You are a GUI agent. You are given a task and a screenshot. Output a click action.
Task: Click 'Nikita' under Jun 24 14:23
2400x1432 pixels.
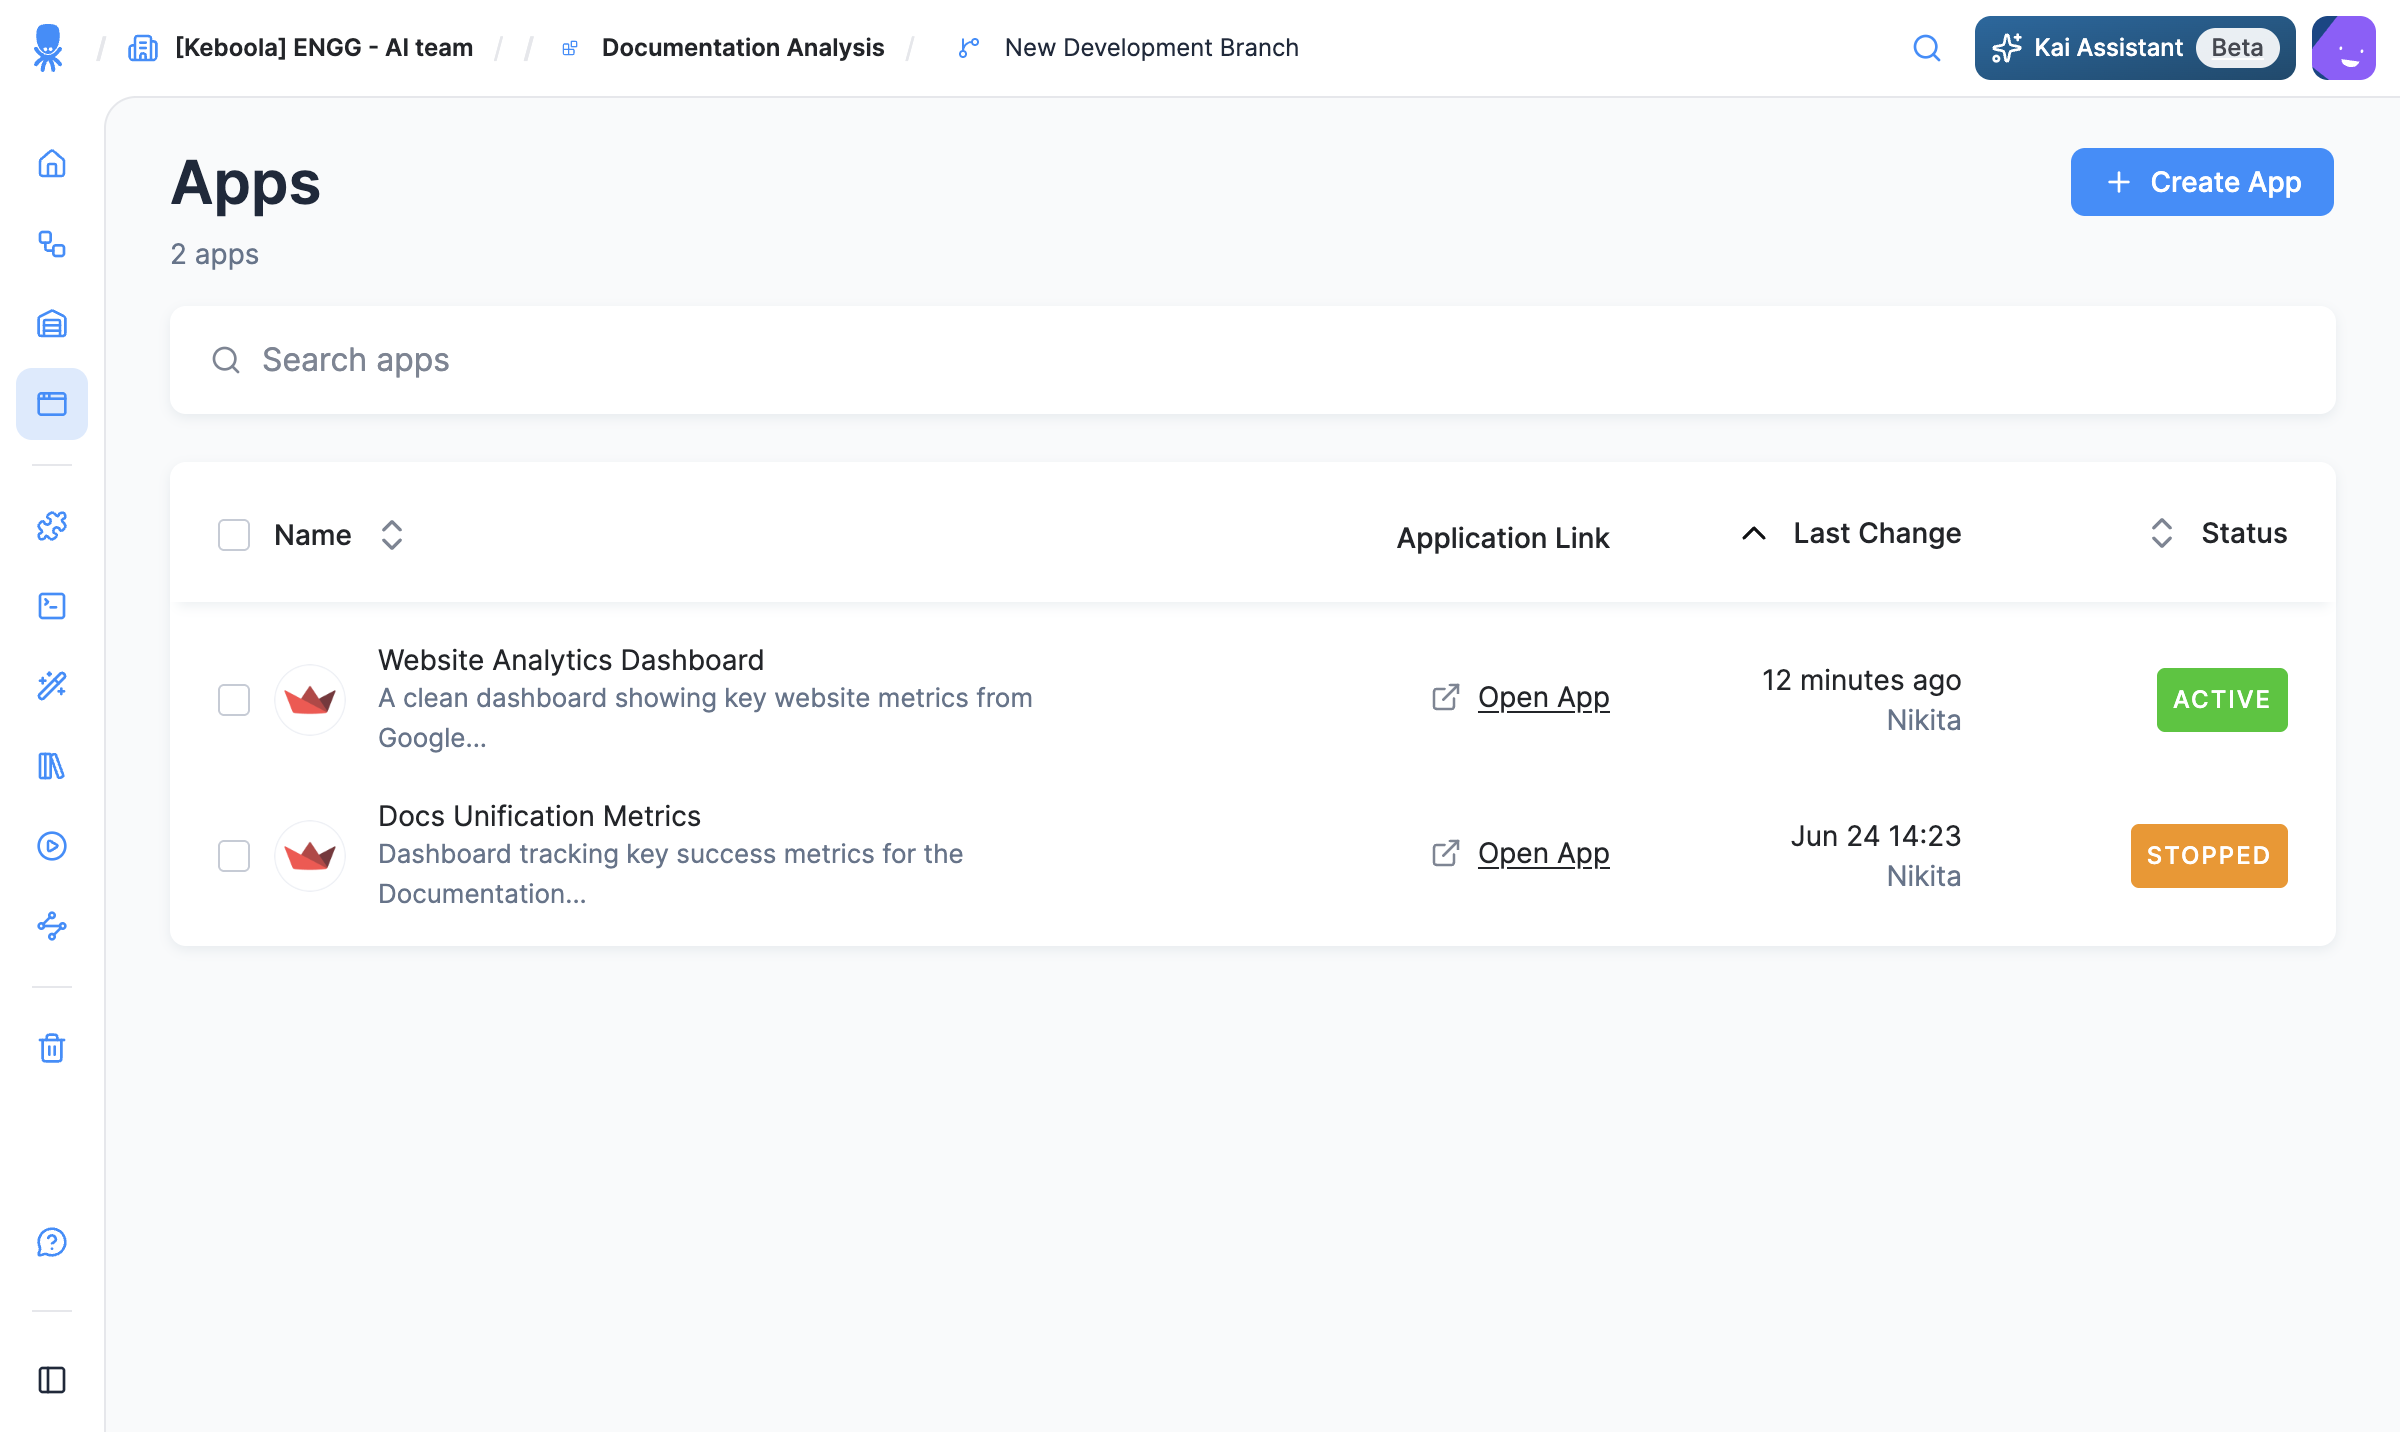pyautogui.click(x=1923, y=876)
